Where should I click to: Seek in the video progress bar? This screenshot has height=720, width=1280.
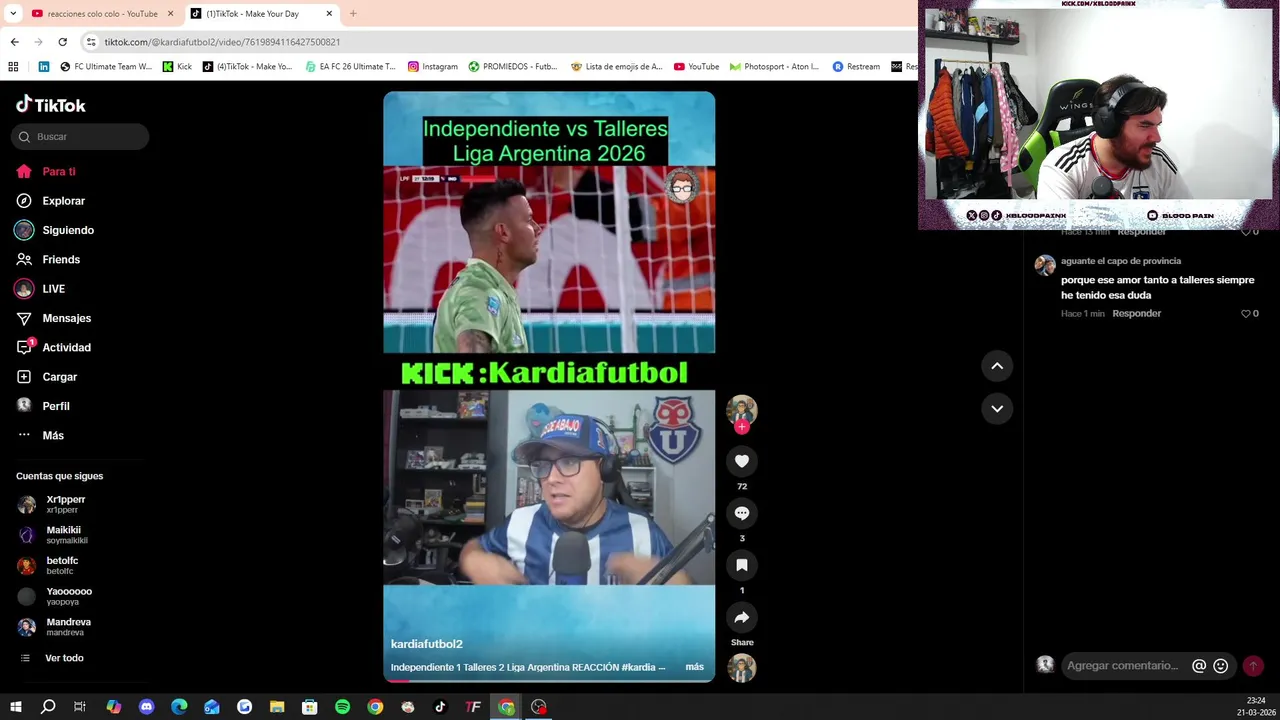549,680
